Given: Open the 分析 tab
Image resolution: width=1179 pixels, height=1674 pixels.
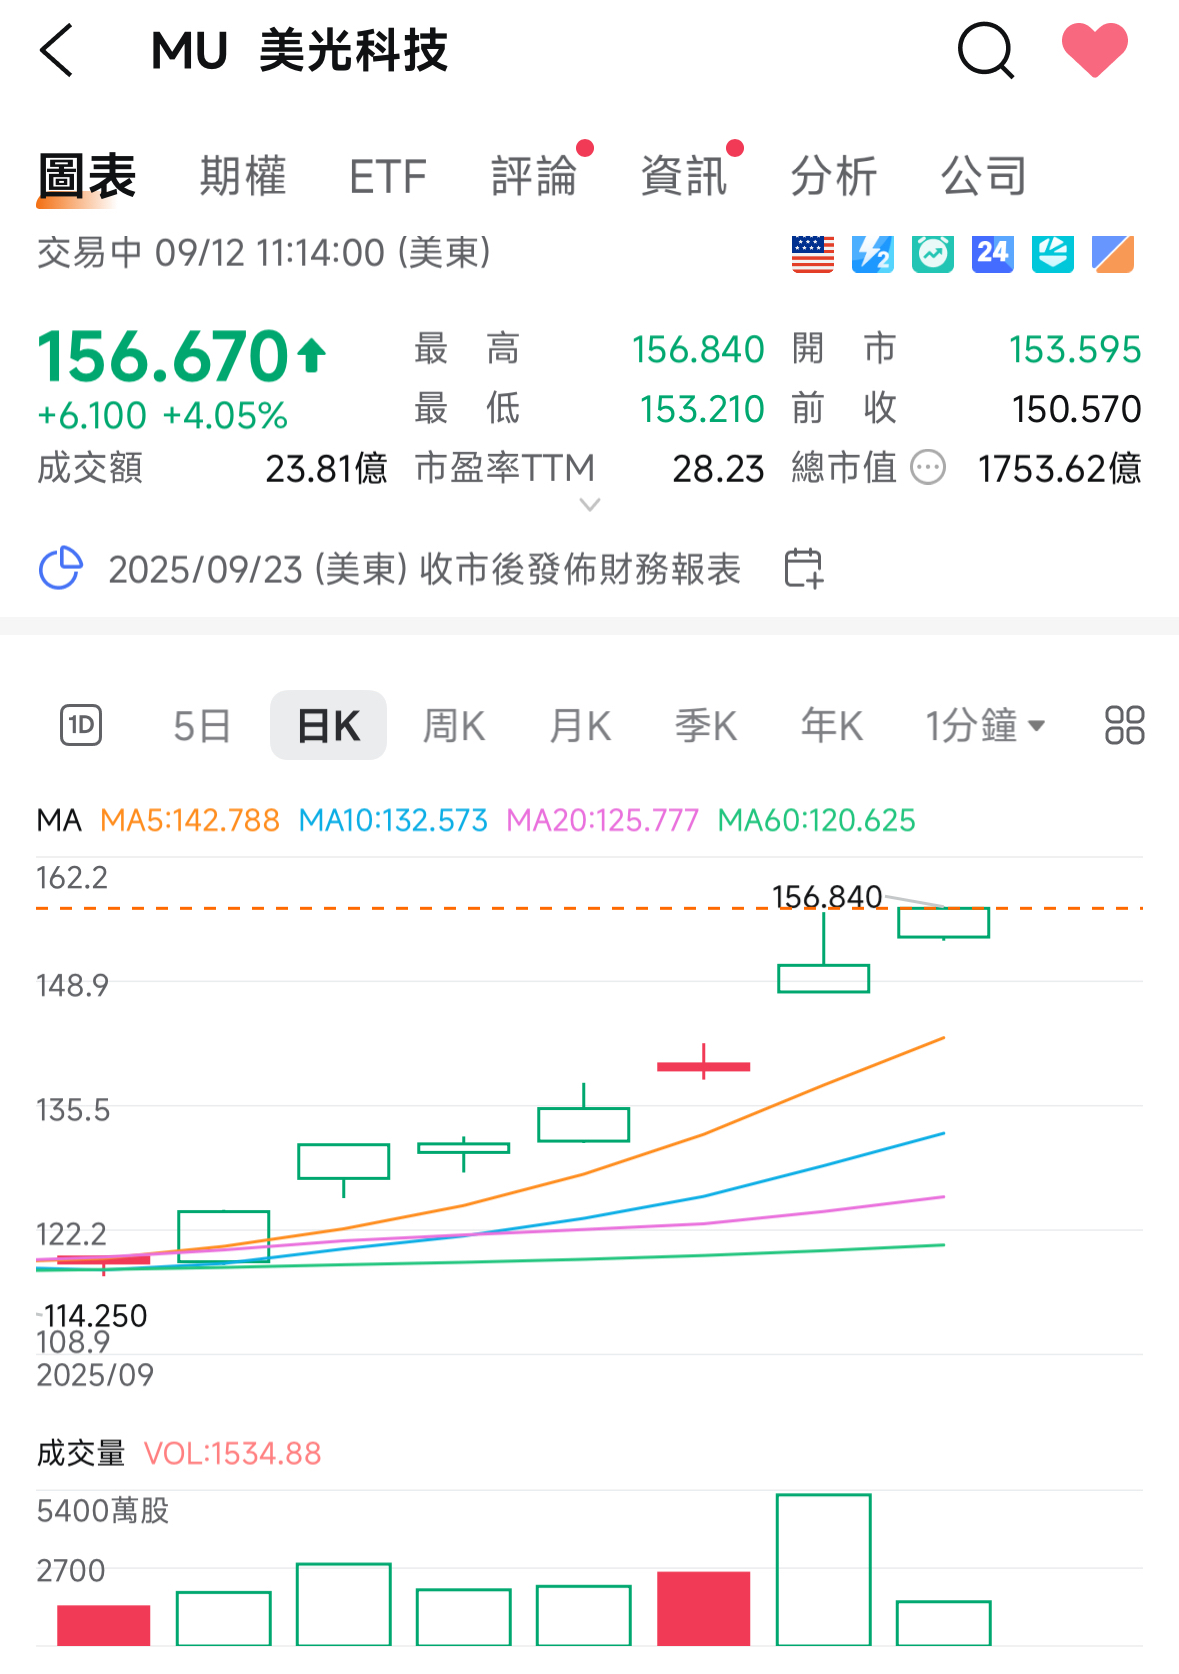Looking at the screenshot, I should 834,177.
